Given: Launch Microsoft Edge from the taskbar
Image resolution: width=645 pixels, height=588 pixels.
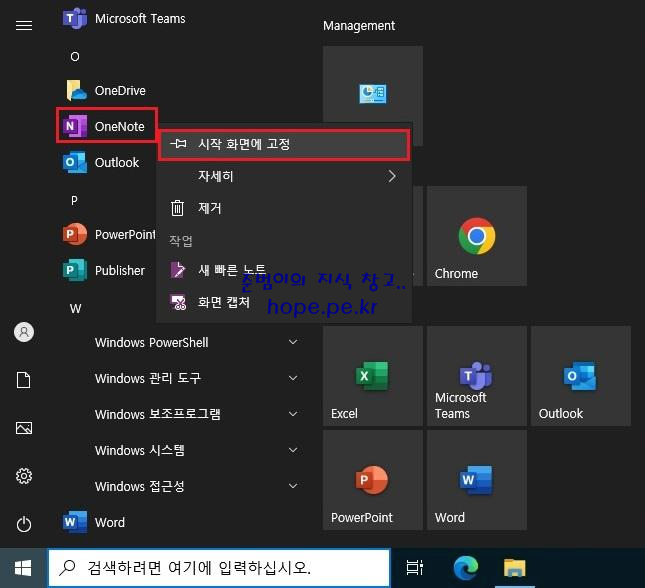Looking at the screenshot, I should (x=466, y=568).
